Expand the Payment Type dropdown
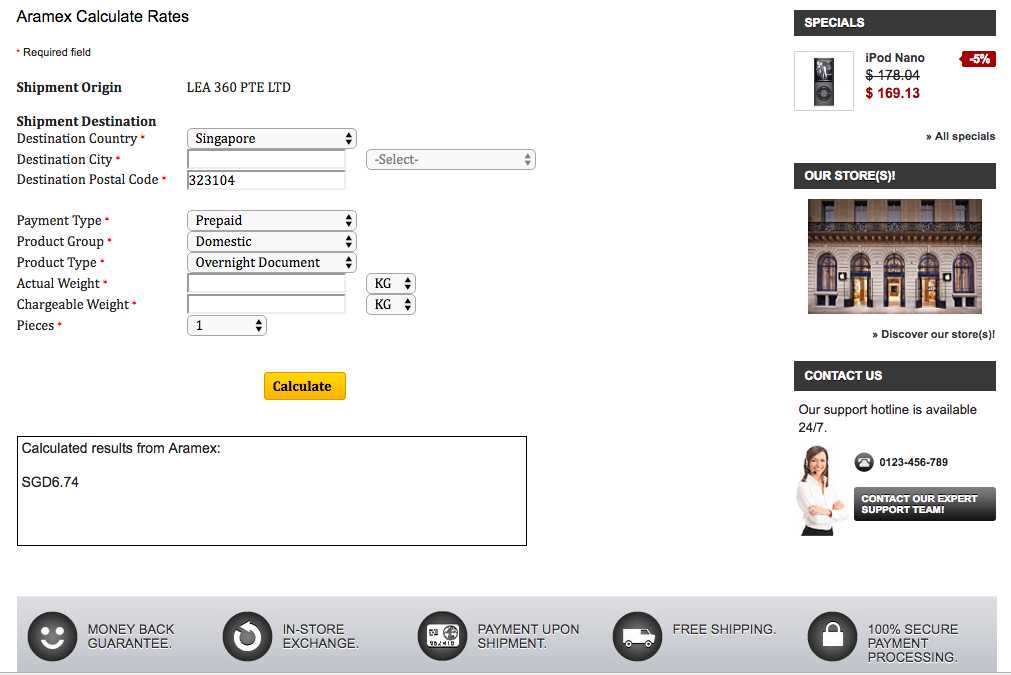Viewport: 1011px width, 675px height. [271, 221]
